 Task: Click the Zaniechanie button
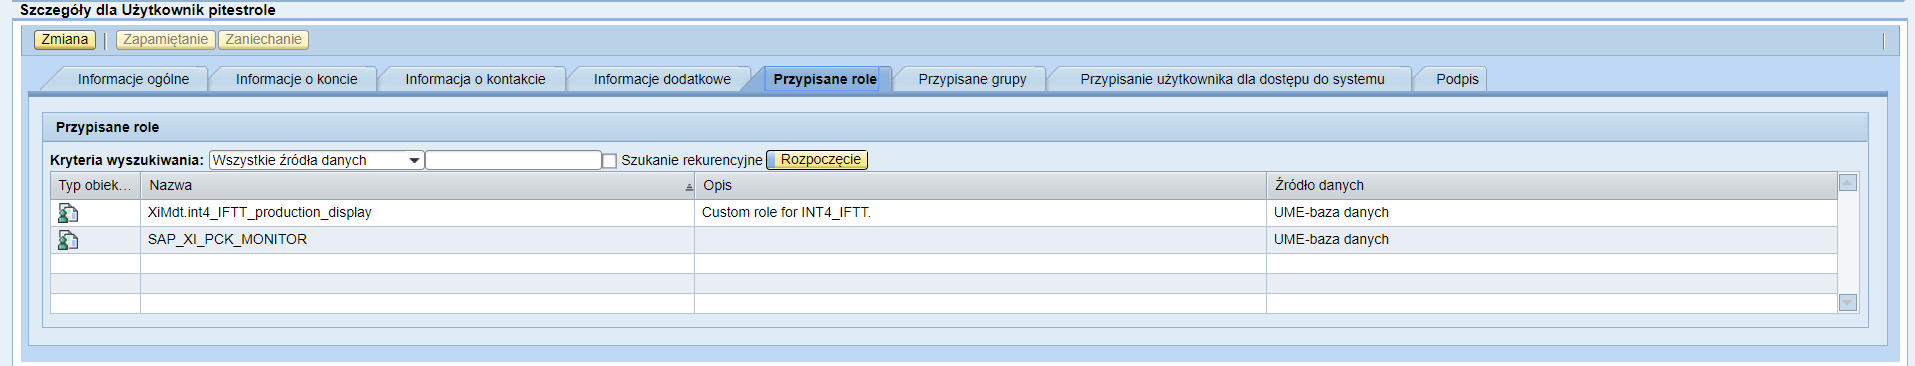click(x=263, y=40)
